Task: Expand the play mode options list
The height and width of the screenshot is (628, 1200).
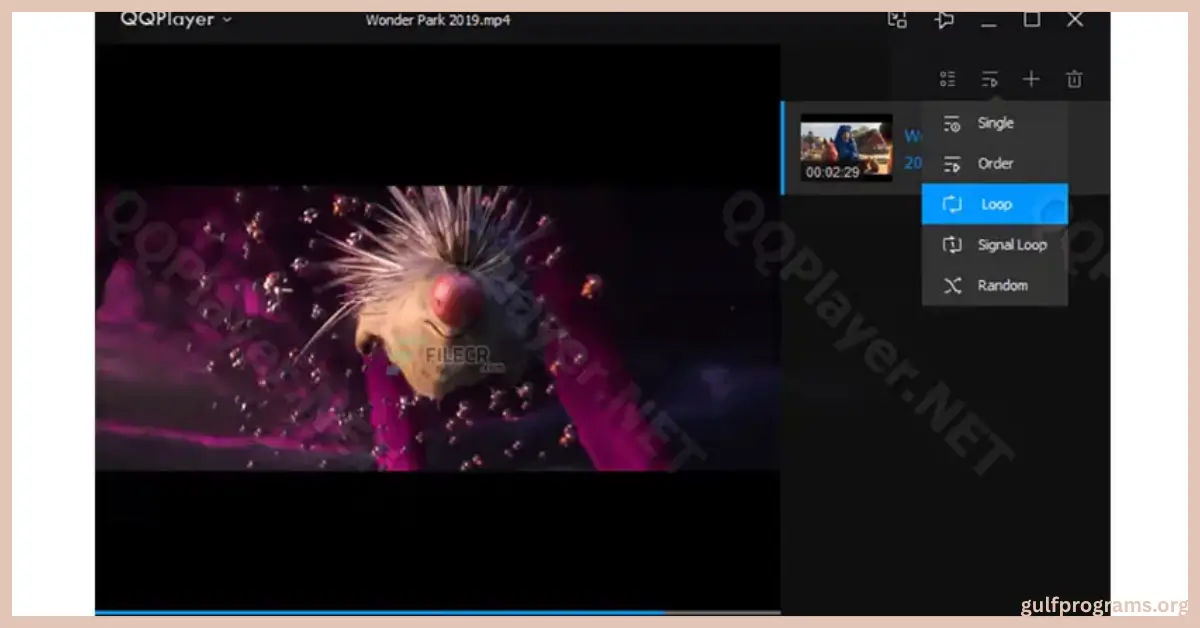Action: 989,78
